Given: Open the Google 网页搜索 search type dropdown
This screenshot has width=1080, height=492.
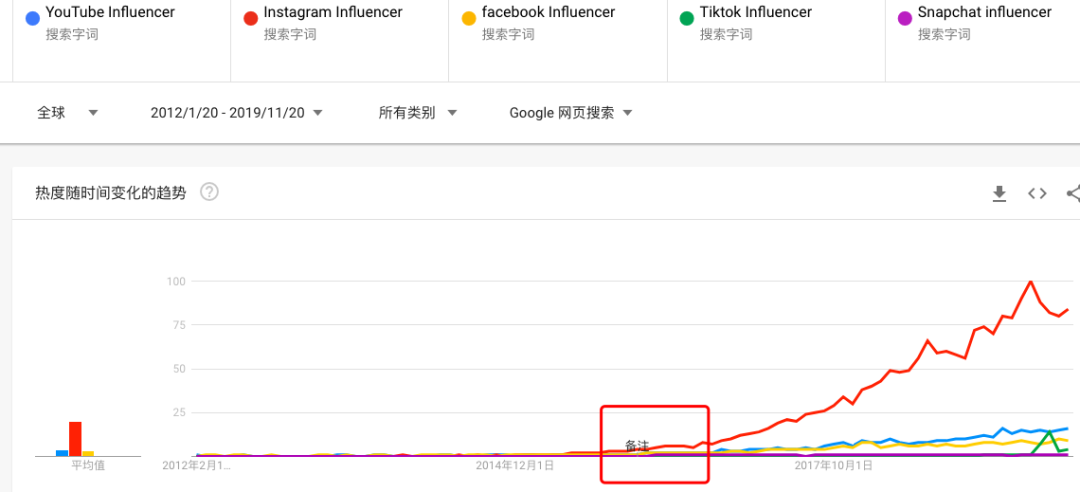Looking at the screenshot, I should pos(571,113).
